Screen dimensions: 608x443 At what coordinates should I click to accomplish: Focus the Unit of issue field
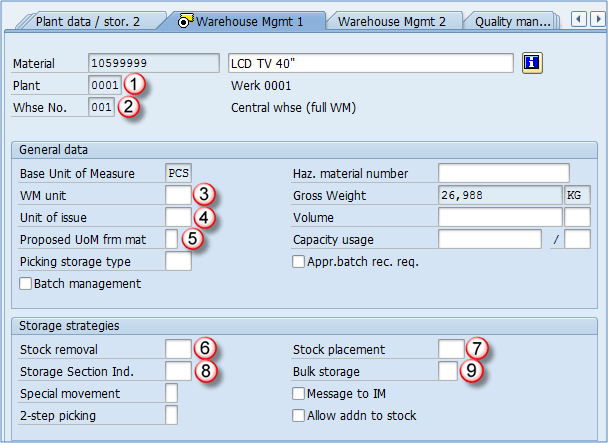pyautogui.click(x=177, y=217)
